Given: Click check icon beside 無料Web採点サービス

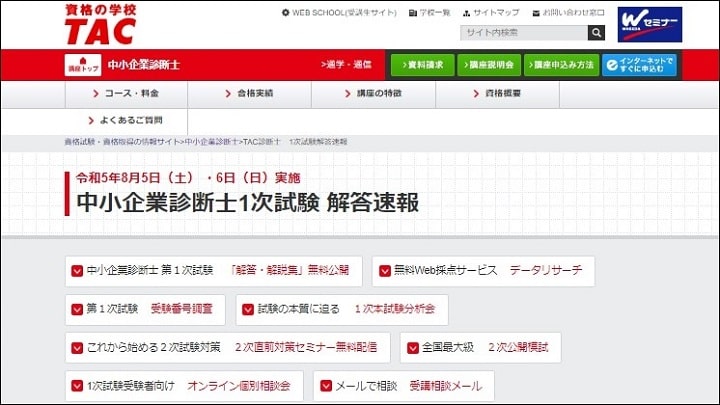Looking at the screenshot, I should coord(385,271).
